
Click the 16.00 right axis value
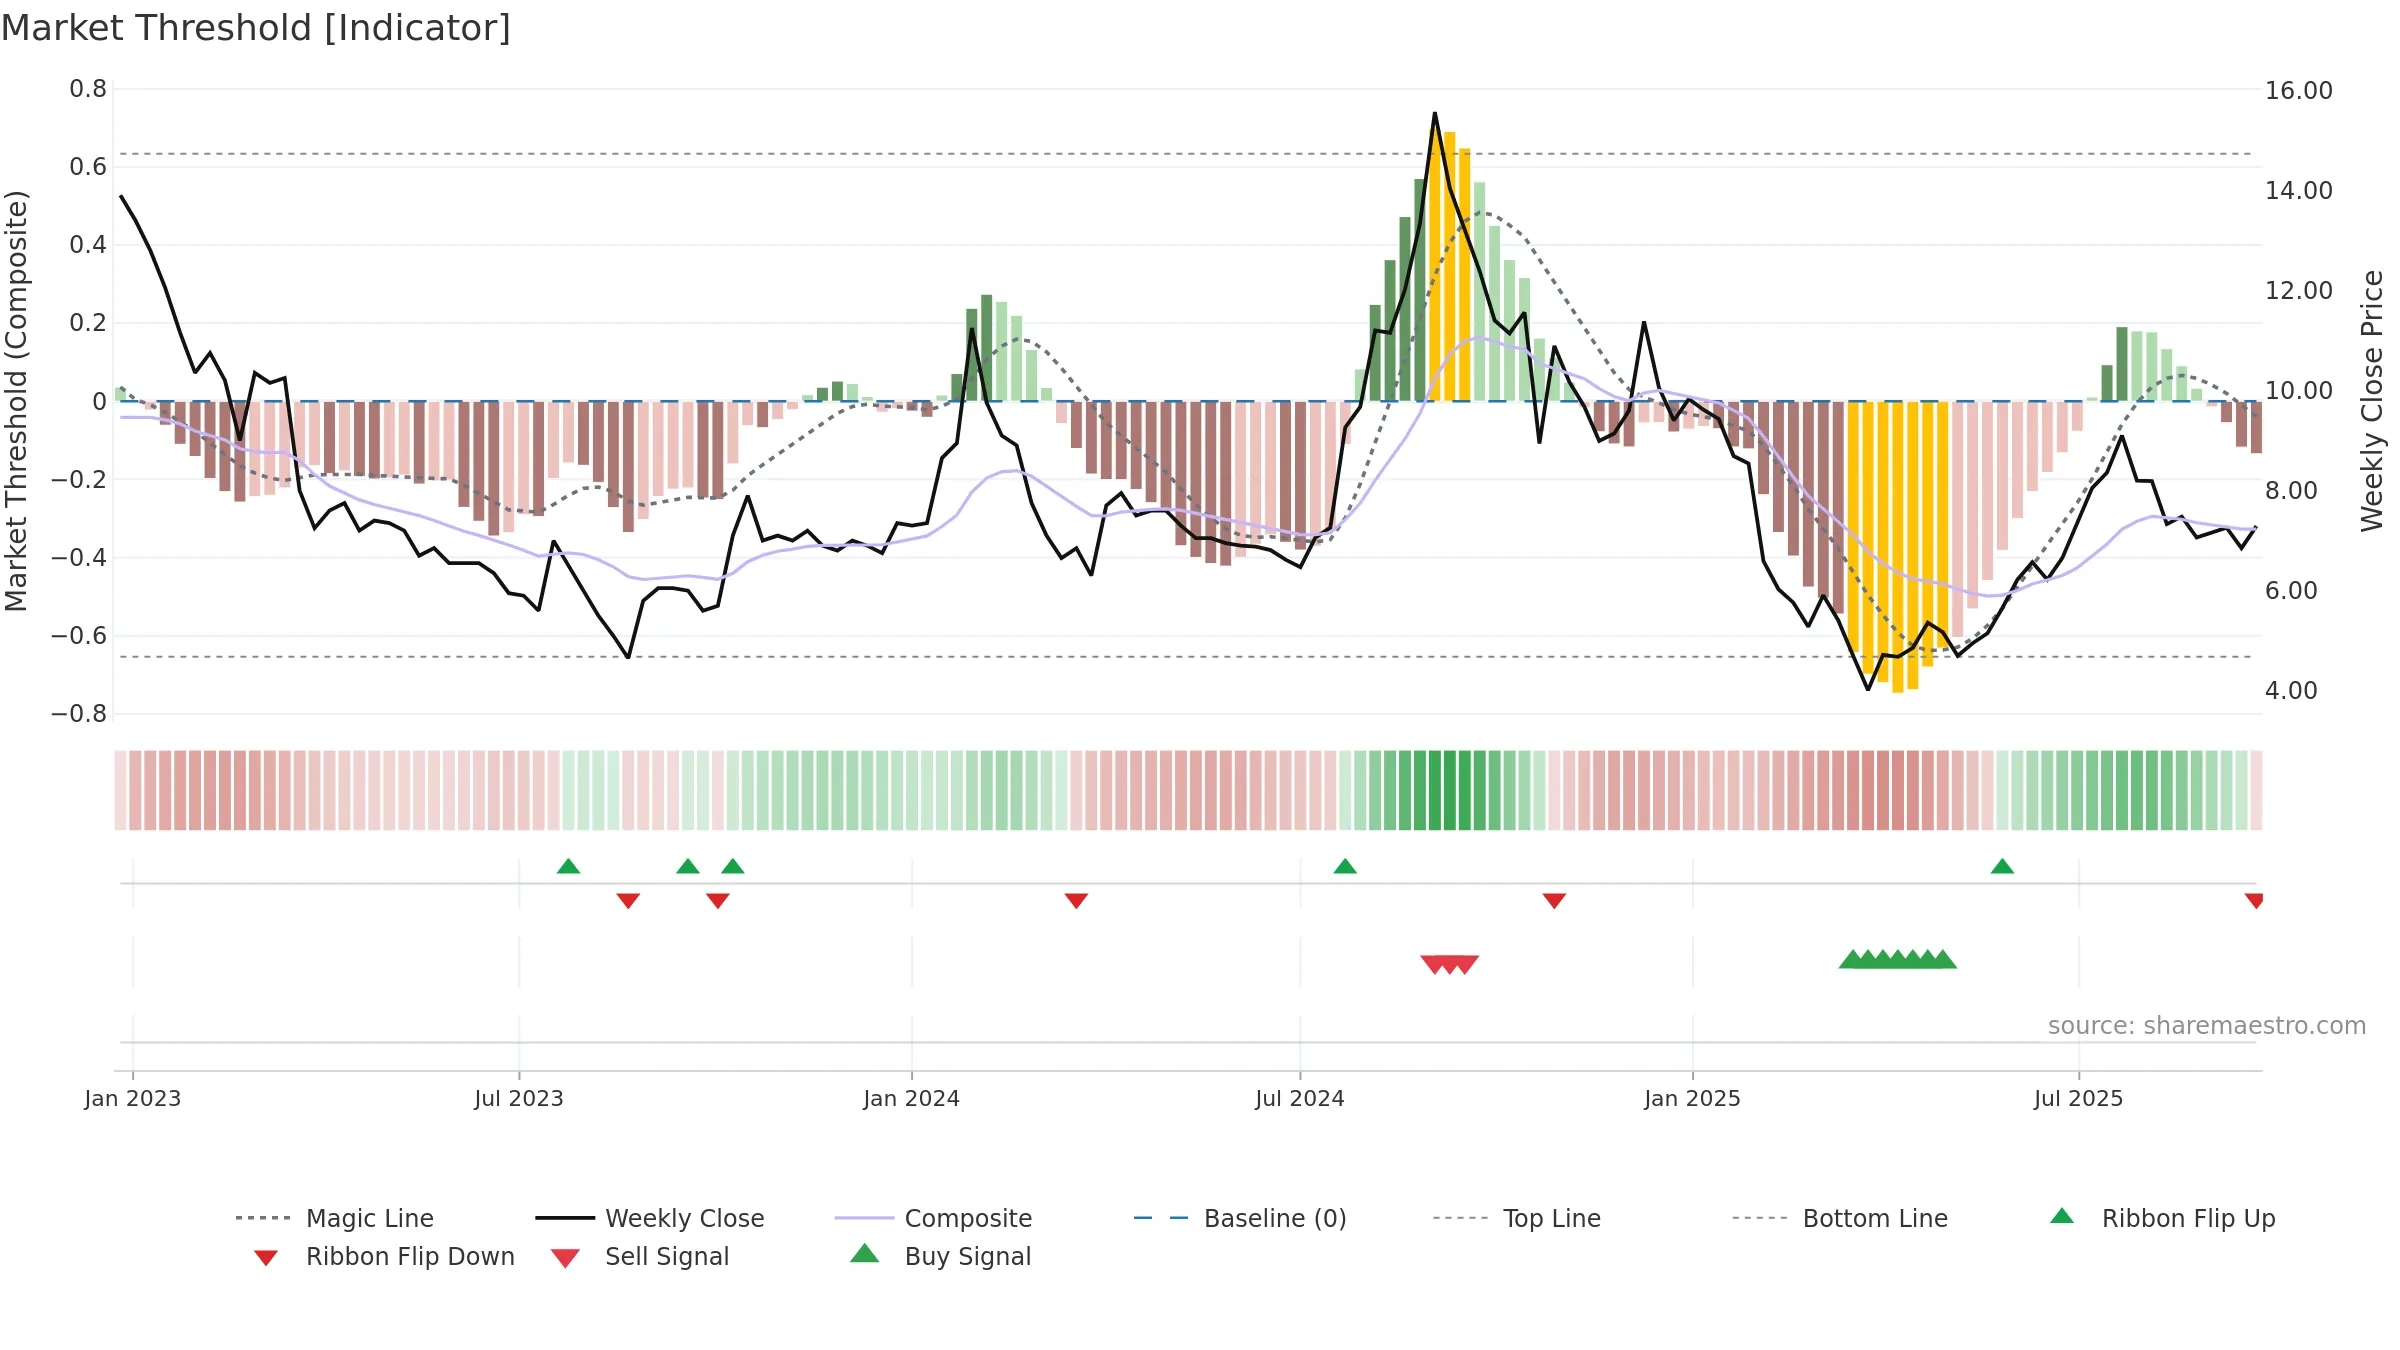(x=2299, y=91)
